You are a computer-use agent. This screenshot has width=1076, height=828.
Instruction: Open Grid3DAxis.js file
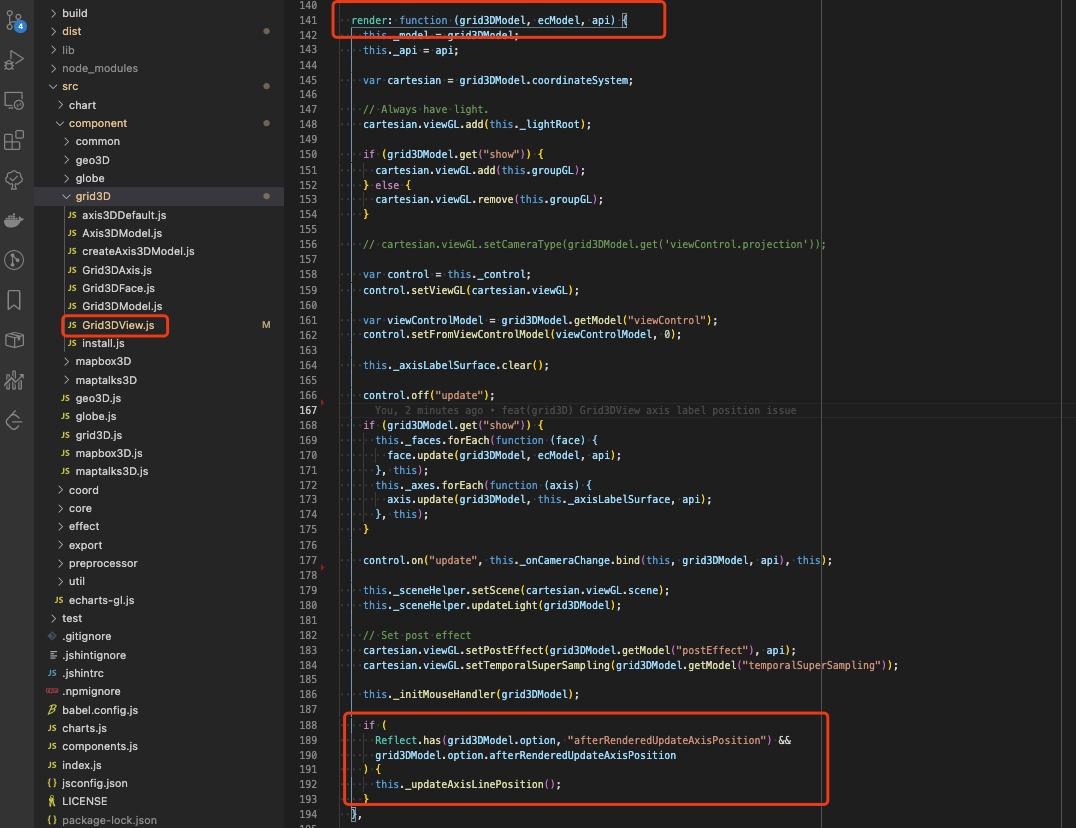coord(159,270)
